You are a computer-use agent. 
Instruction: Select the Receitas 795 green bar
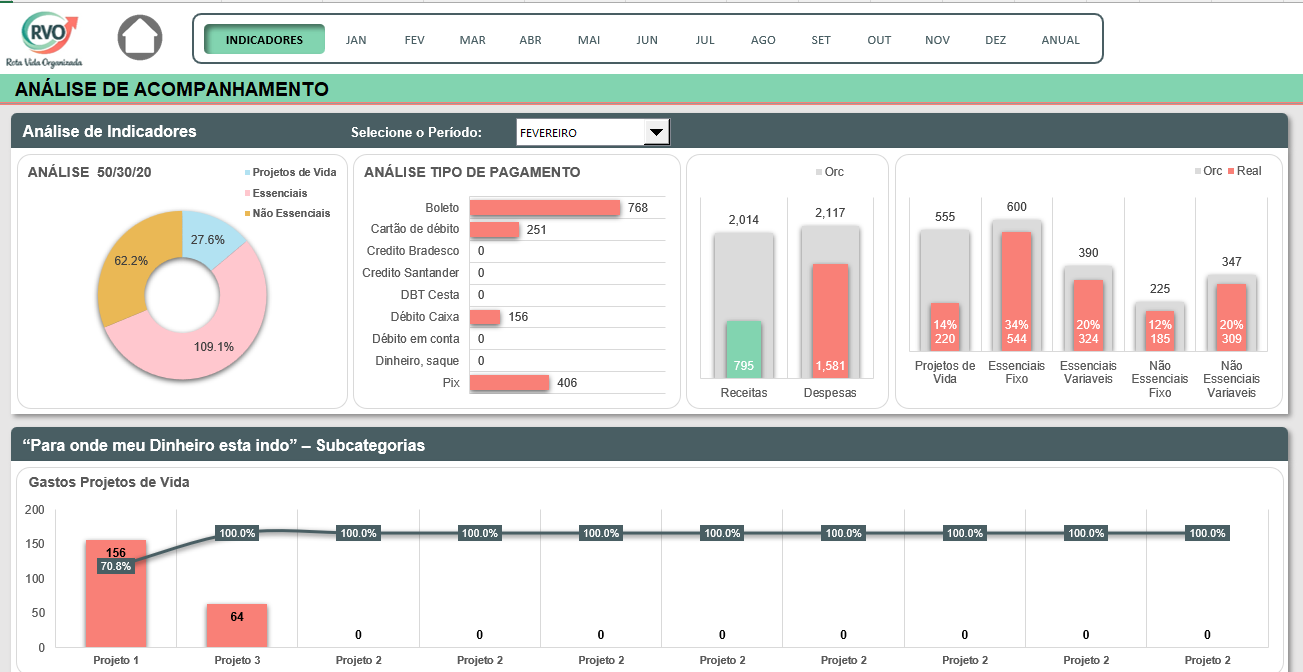pos(743,350)
